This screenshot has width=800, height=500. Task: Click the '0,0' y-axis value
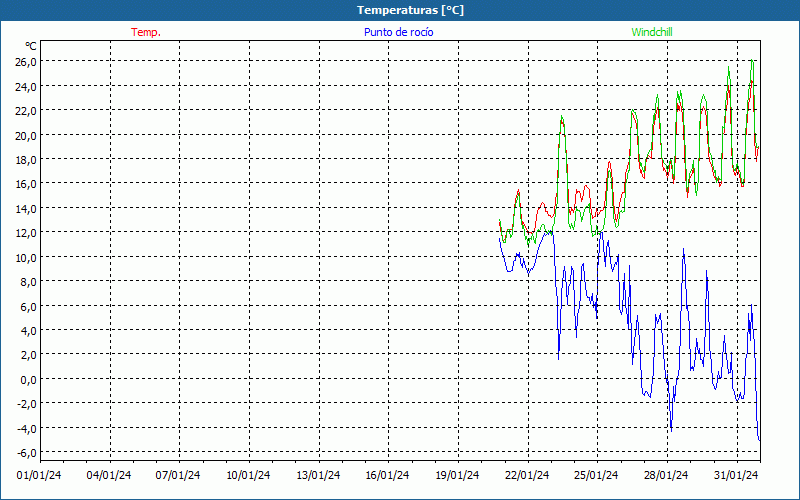click(29, 380)
